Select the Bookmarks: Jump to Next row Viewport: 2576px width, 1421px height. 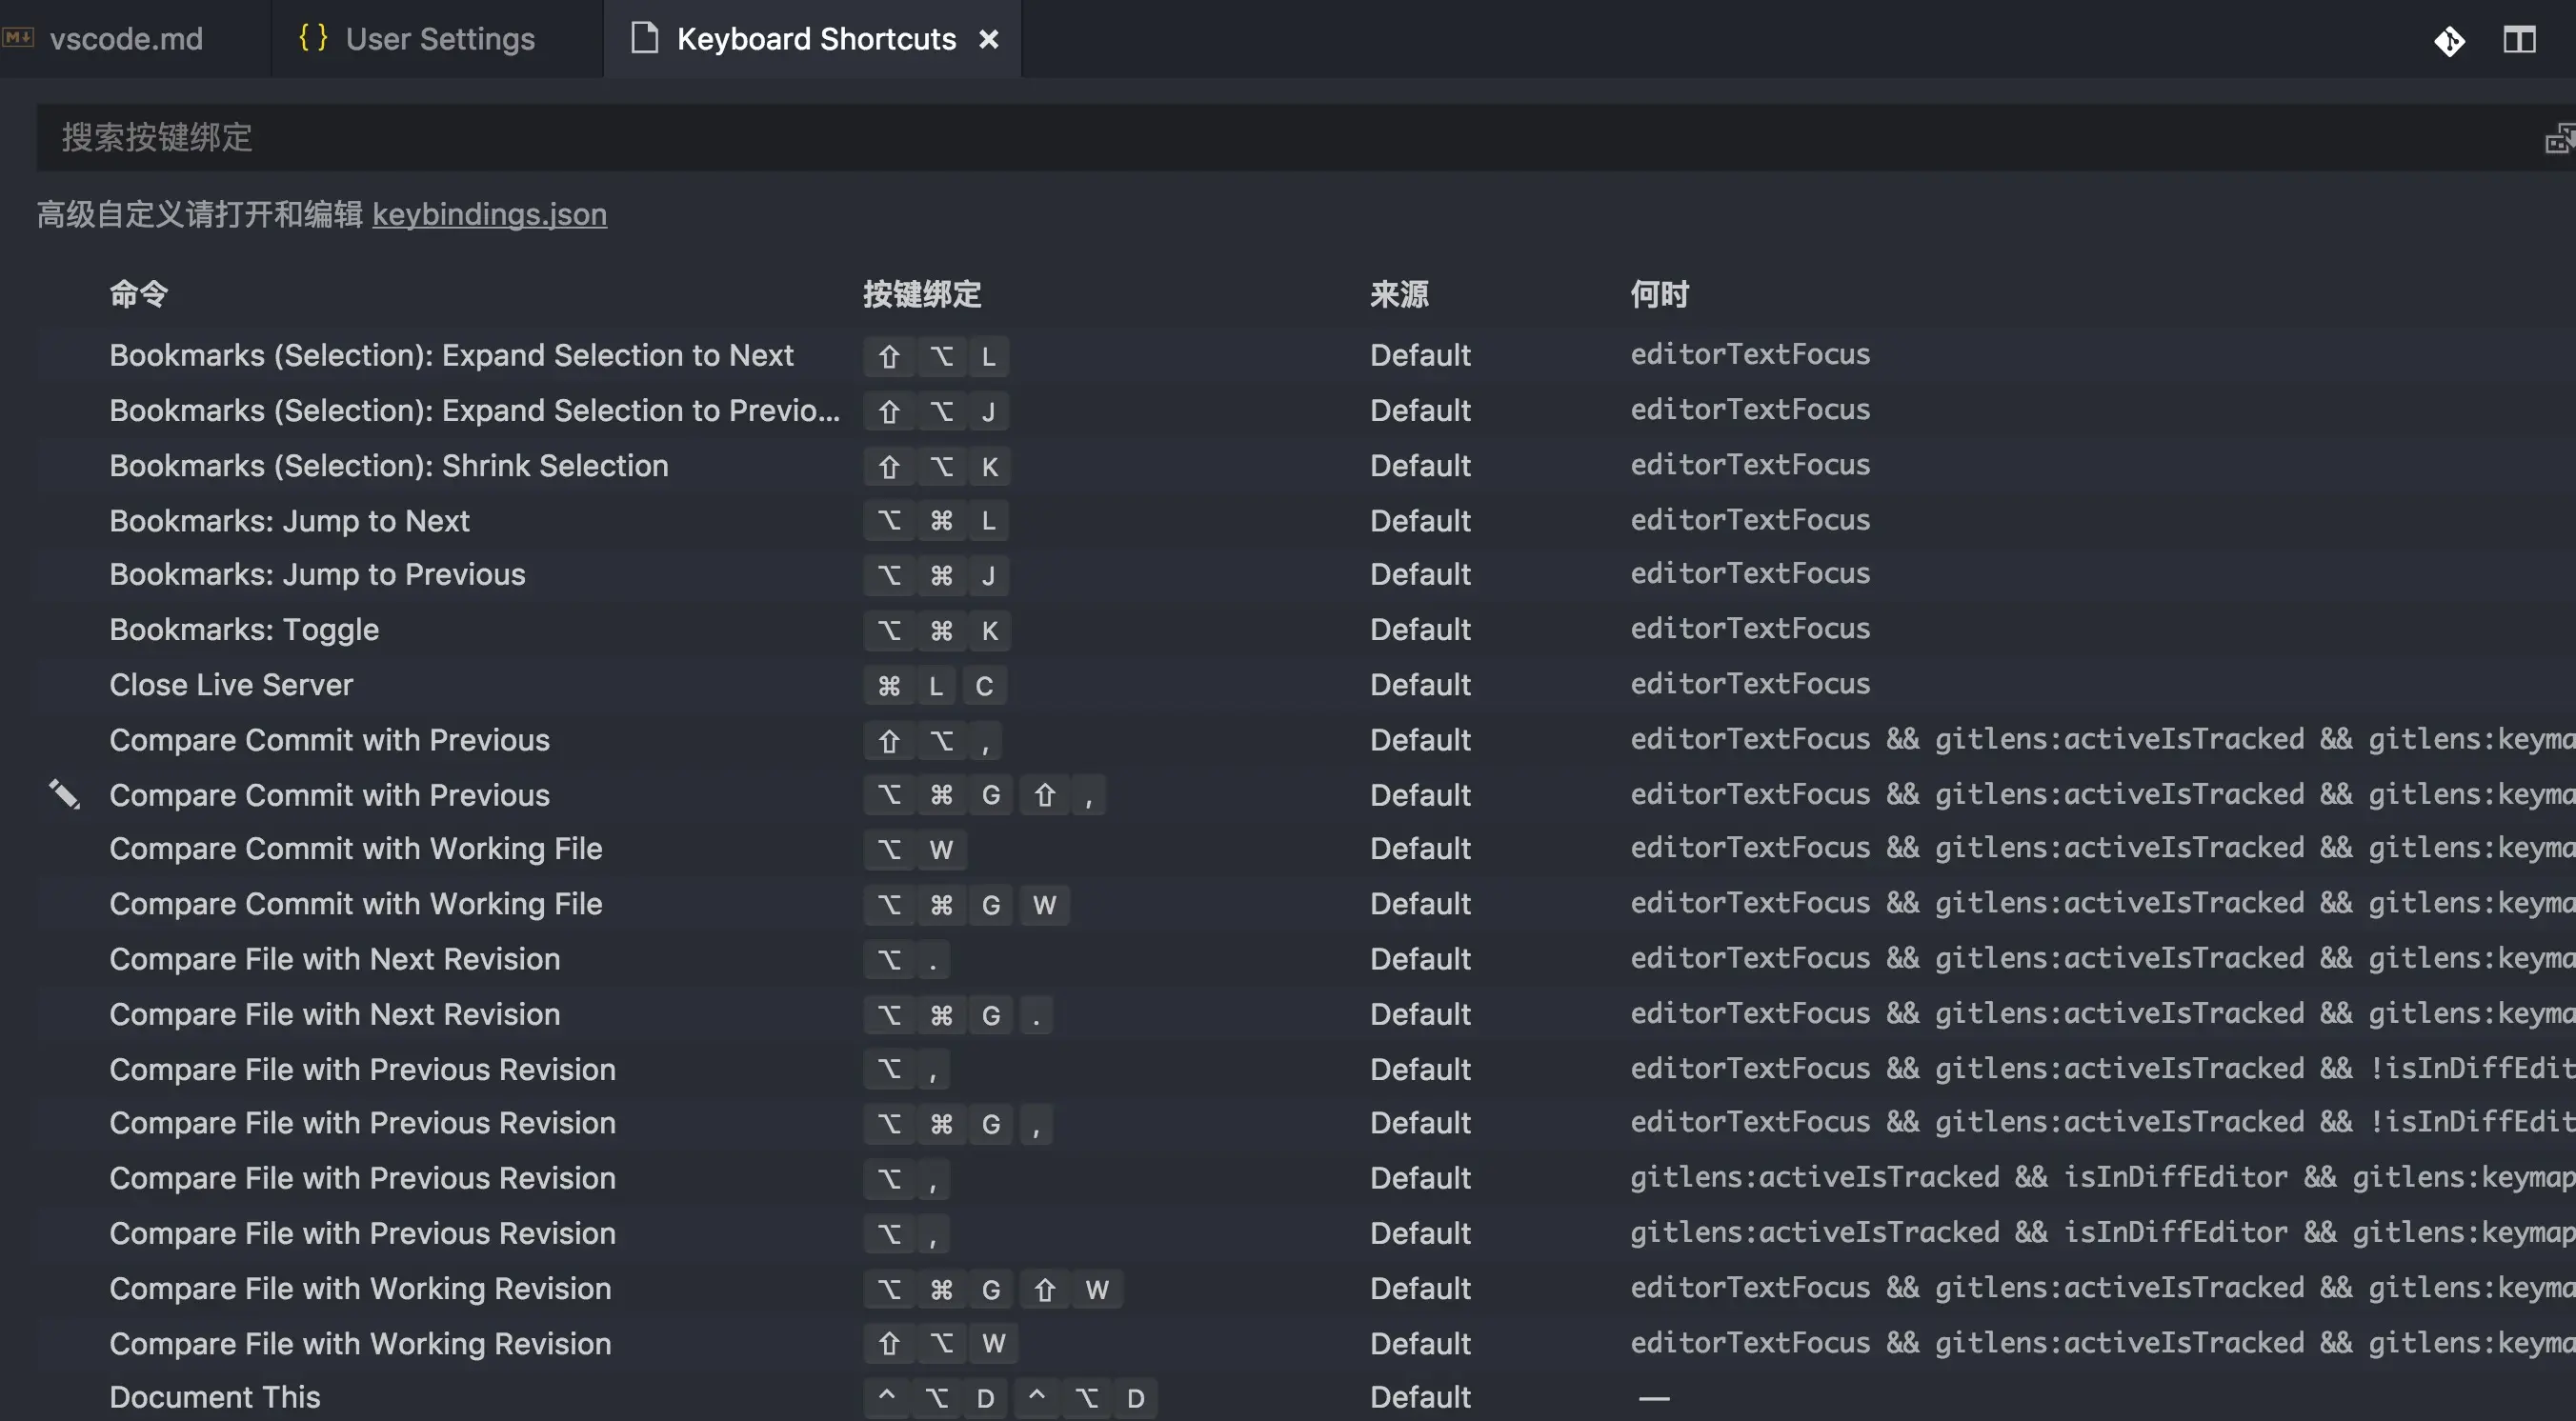289,521
